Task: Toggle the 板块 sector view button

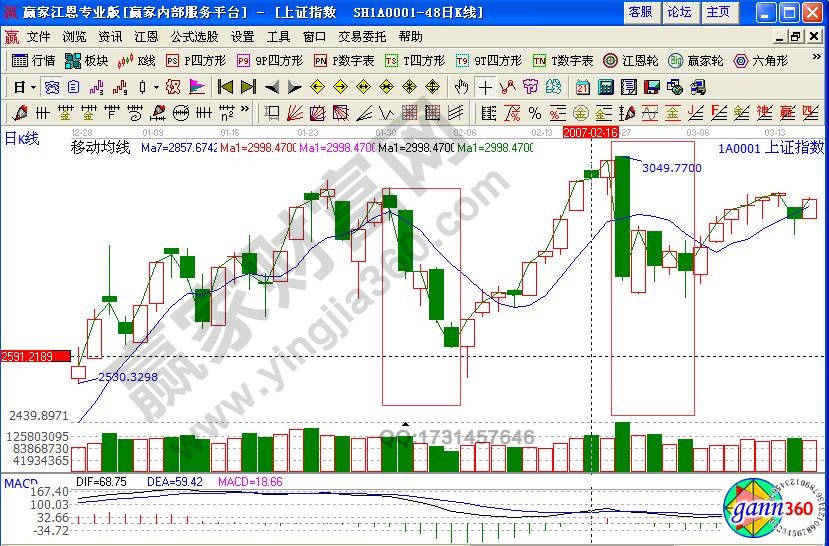Action: [87, 60]
